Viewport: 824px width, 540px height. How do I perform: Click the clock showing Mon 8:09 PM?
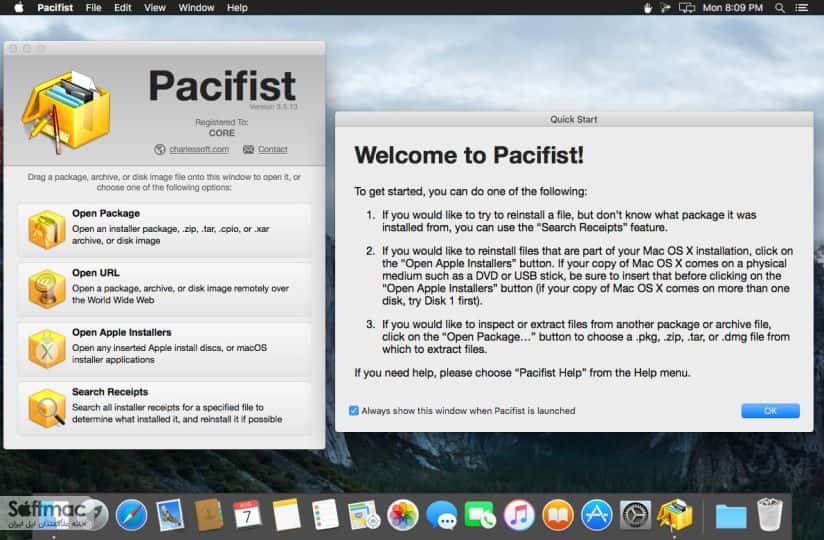[x=733, y=8]
